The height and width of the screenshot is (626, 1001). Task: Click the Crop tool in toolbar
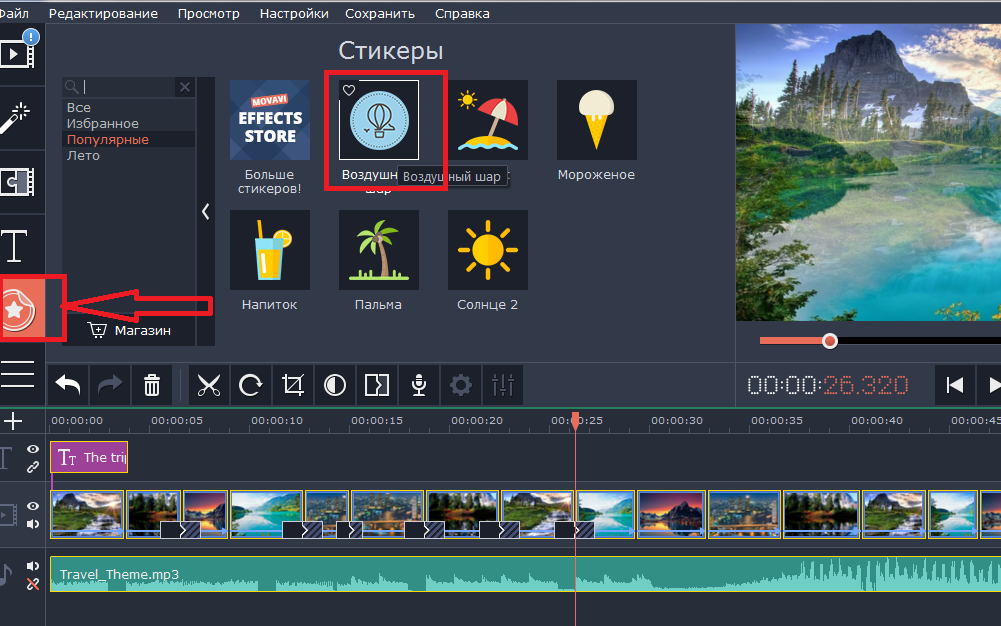tap(293, 385)
